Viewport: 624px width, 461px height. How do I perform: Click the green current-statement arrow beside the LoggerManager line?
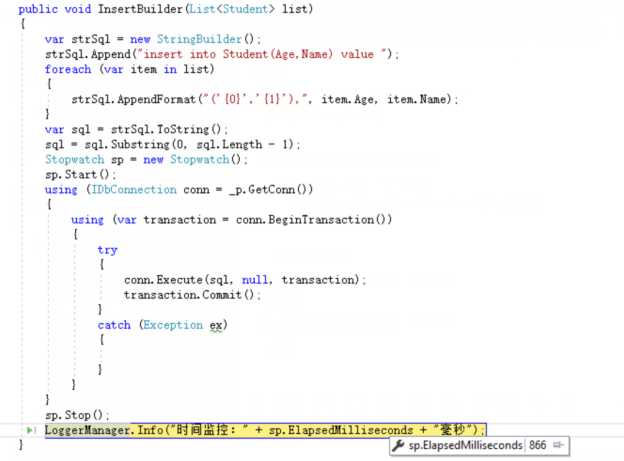(x=30, y=430)
